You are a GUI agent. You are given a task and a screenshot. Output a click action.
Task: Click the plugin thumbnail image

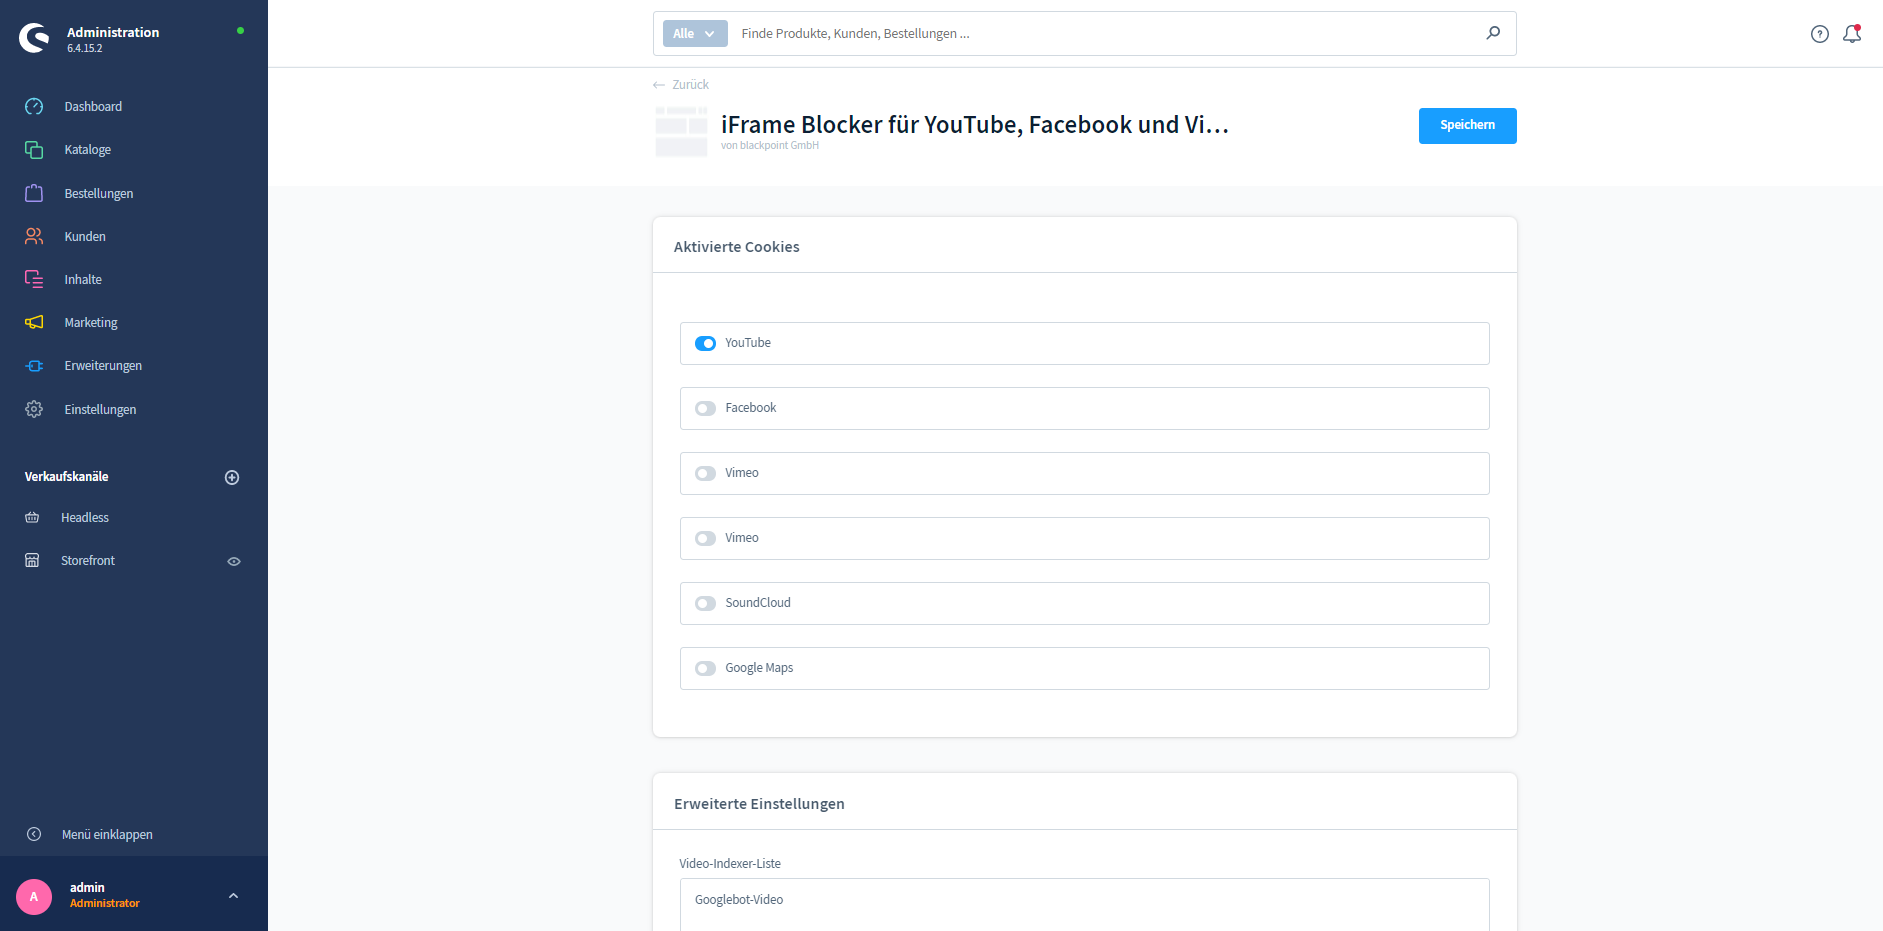(681, 131)
